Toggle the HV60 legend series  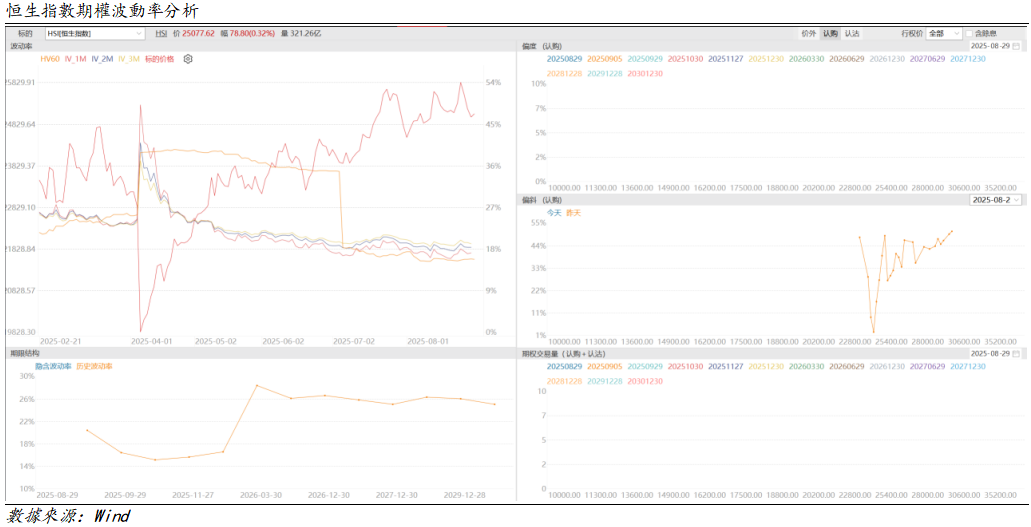[x=50, y=59]
